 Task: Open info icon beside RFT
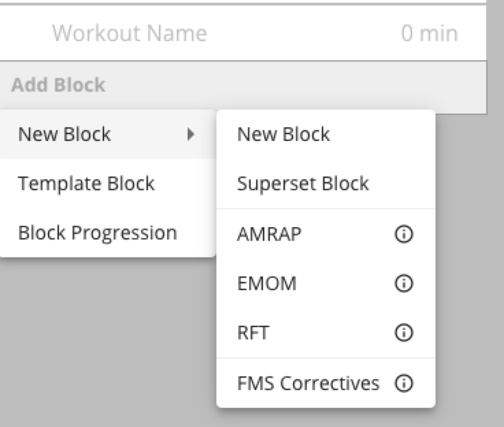click(x=404, y=333)
